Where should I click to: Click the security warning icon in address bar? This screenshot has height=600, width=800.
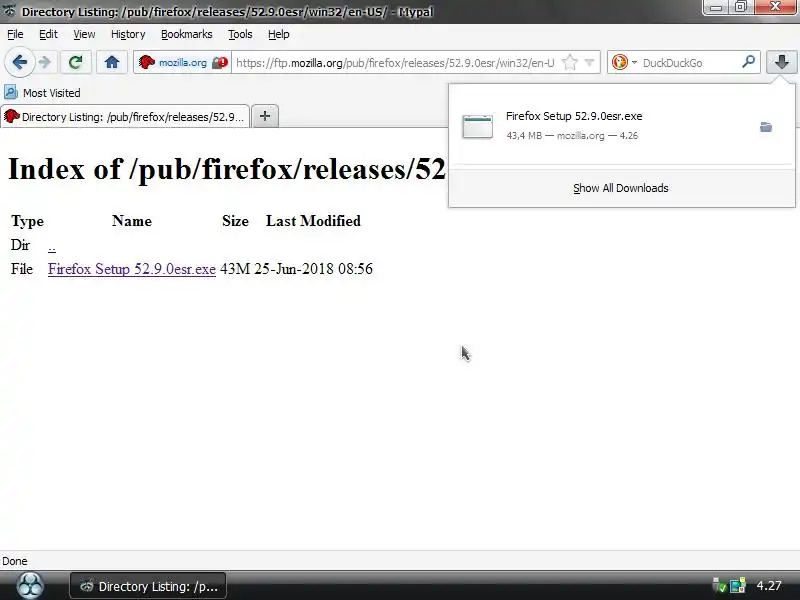pos(220,63)
